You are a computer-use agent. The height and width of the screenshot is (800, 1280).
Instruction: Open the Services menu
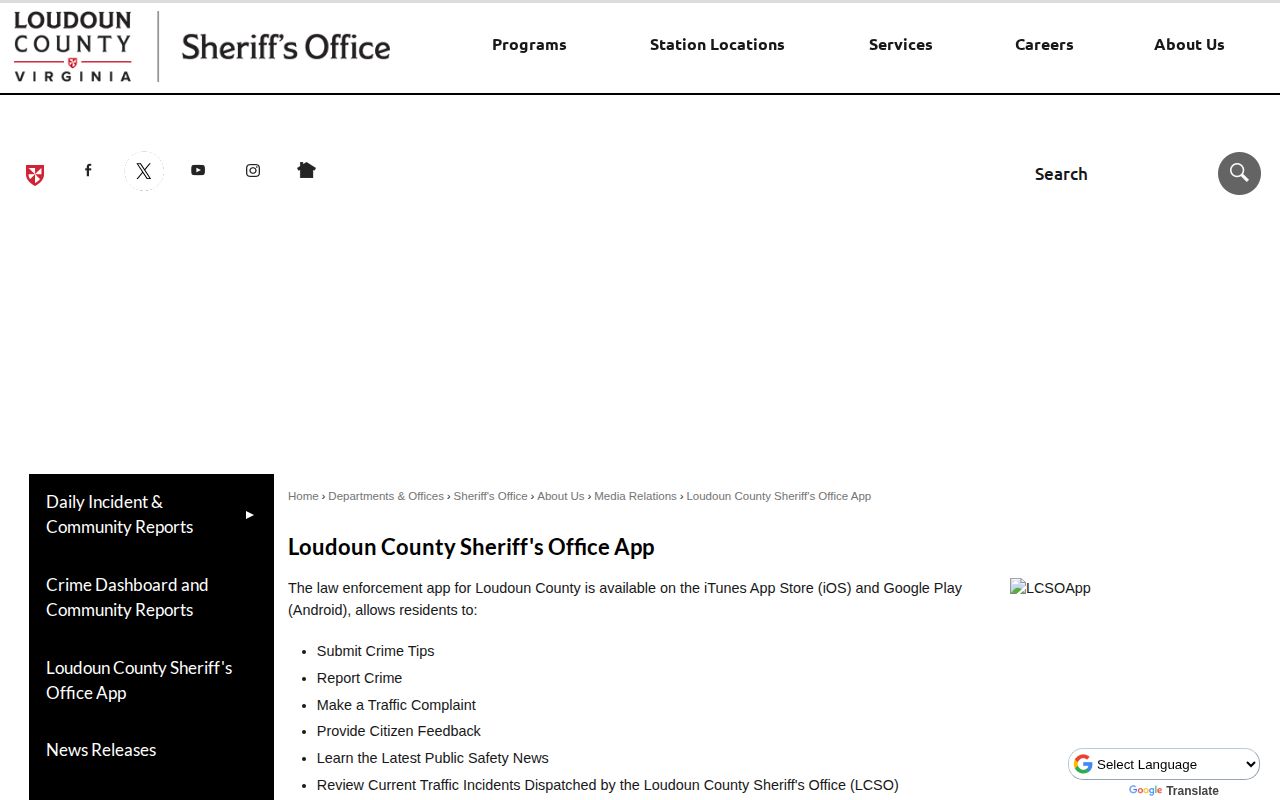[900, 45]
